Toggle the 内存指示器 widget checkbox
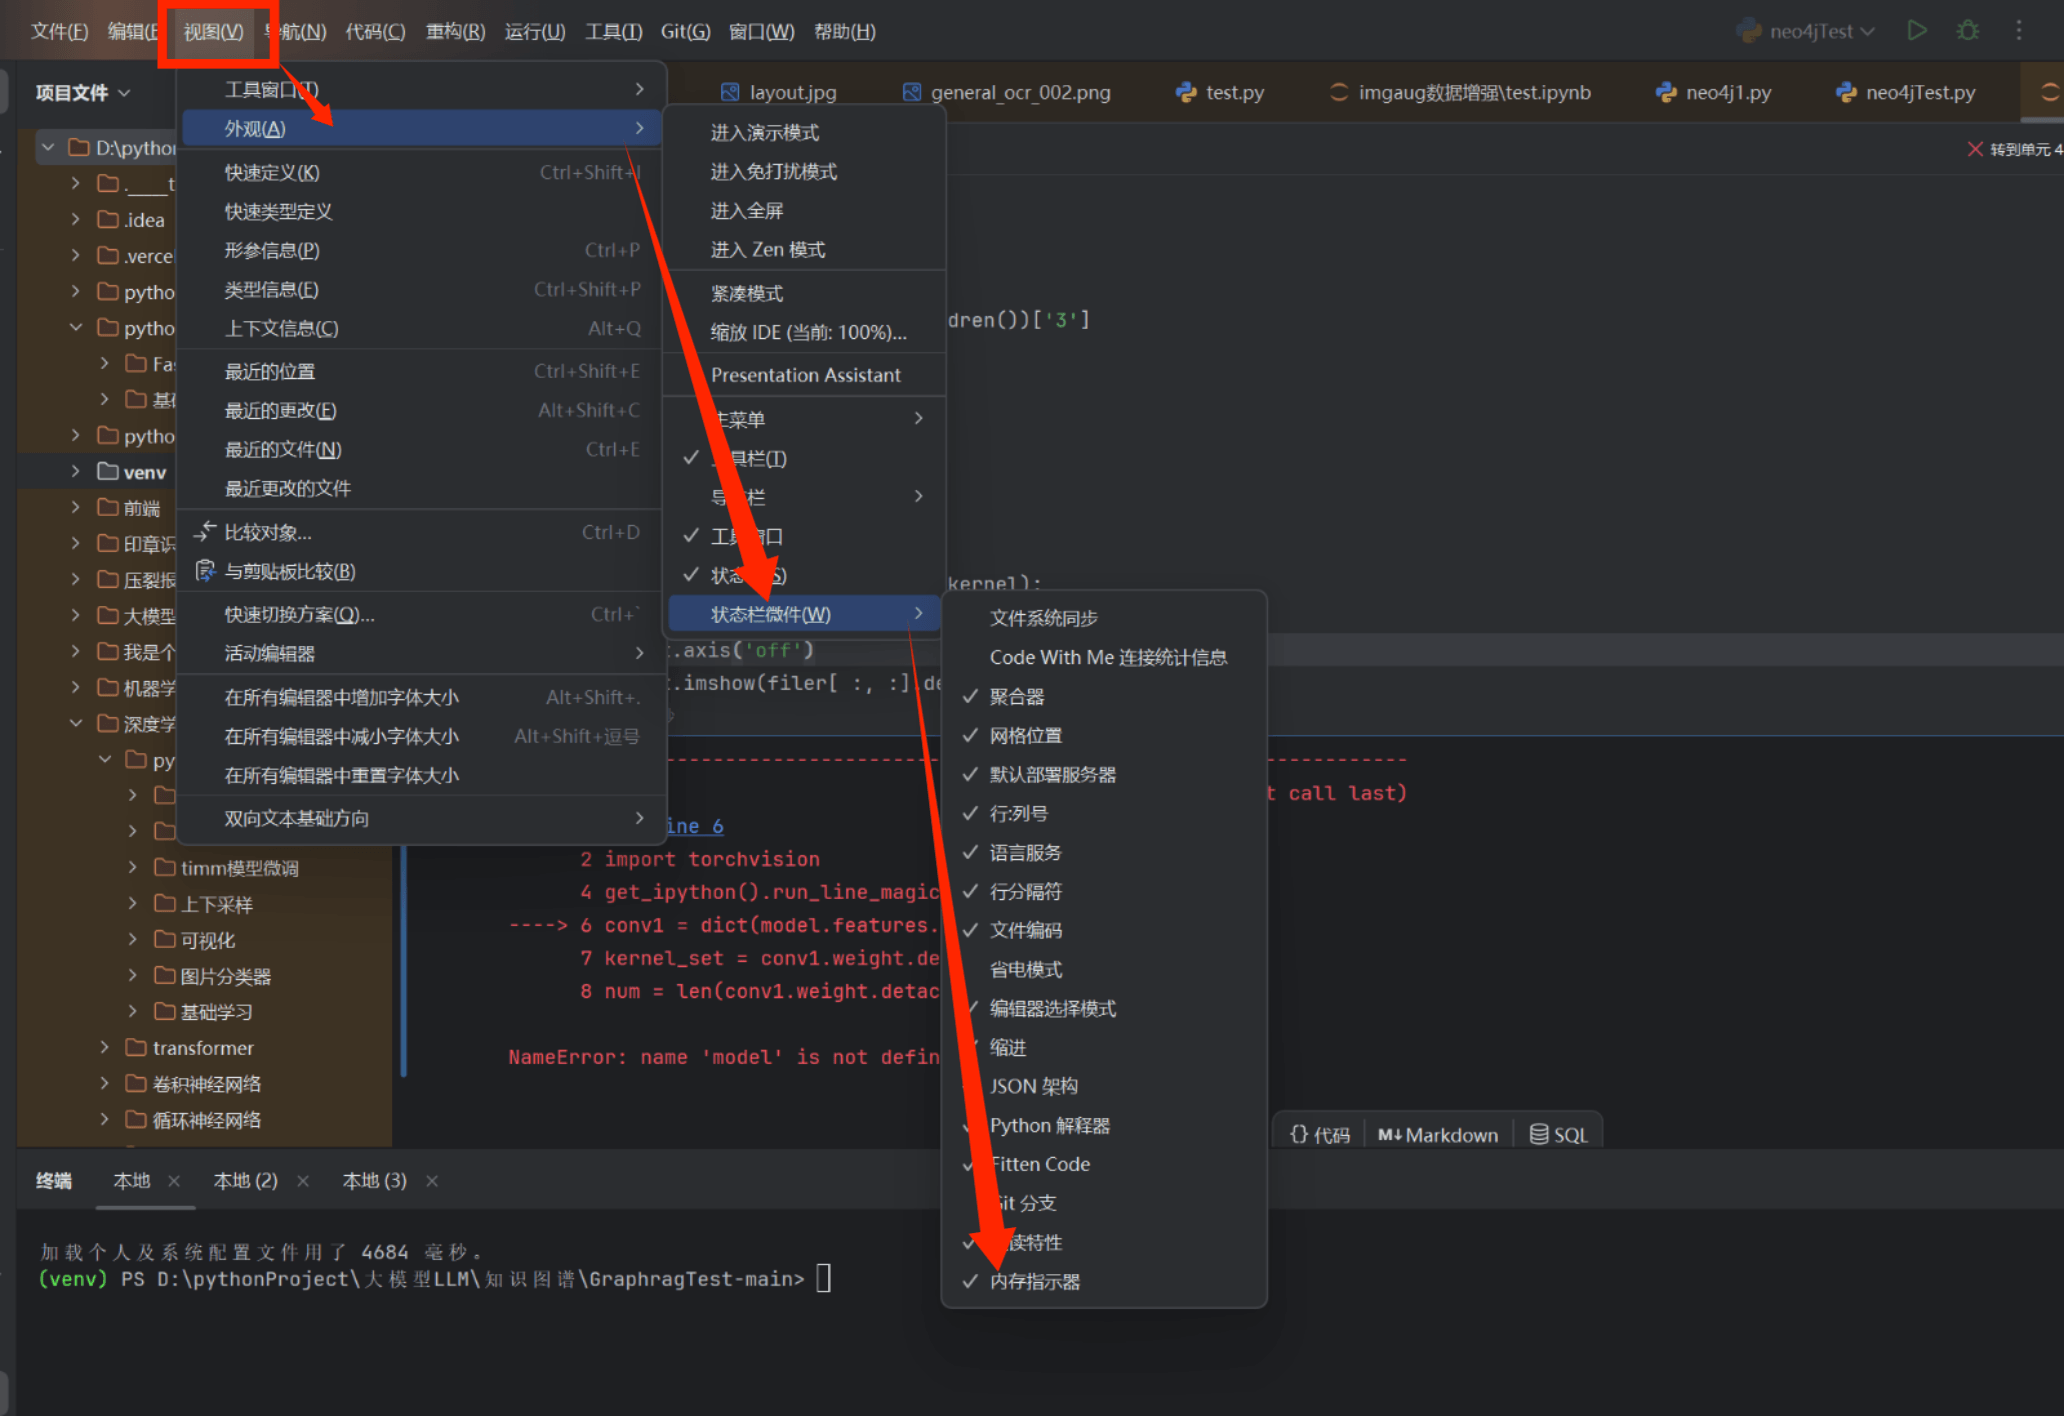The width and height of the screenshot is (2064, 1416). [x=1034, y=1281]
